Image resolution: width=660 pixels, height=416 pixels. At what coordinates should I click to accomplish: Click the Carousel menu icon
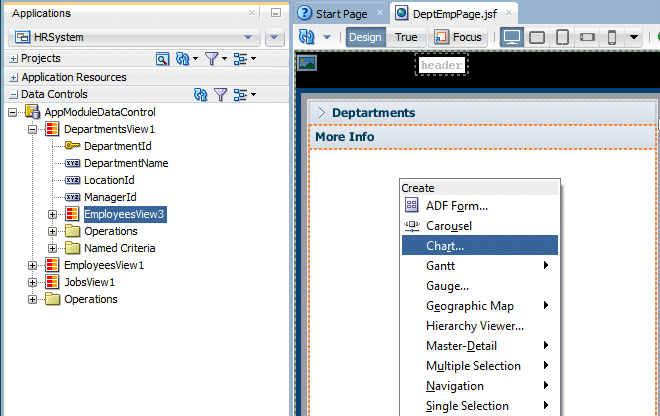[x=411, y=226]
